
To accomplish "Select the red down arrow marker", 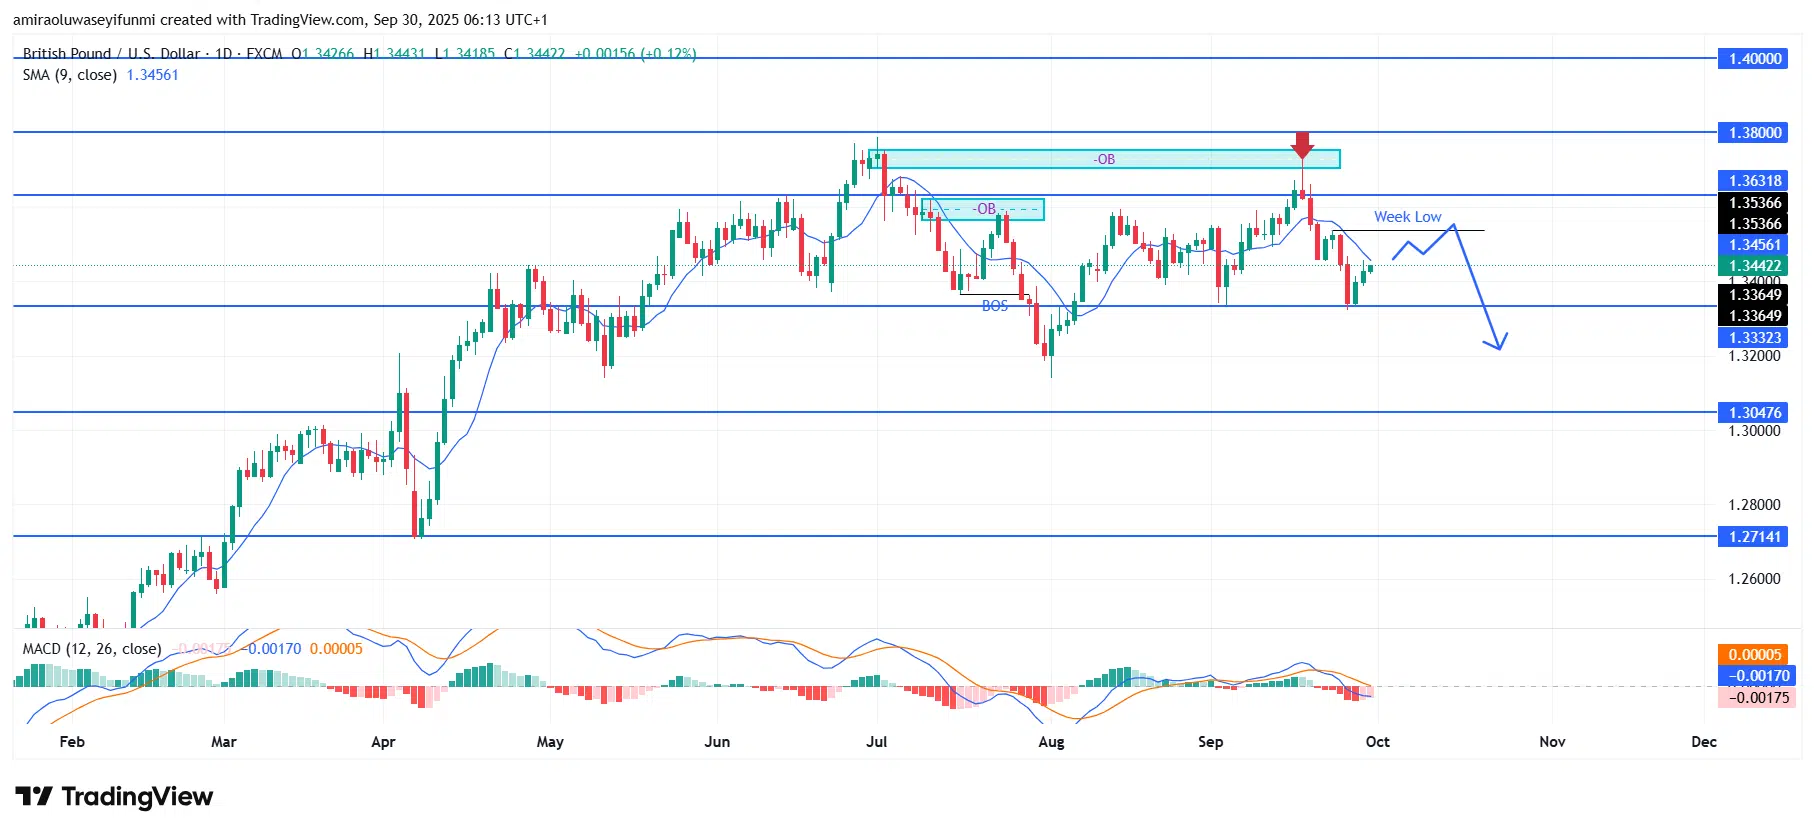I will click(x=1301, y=145).
